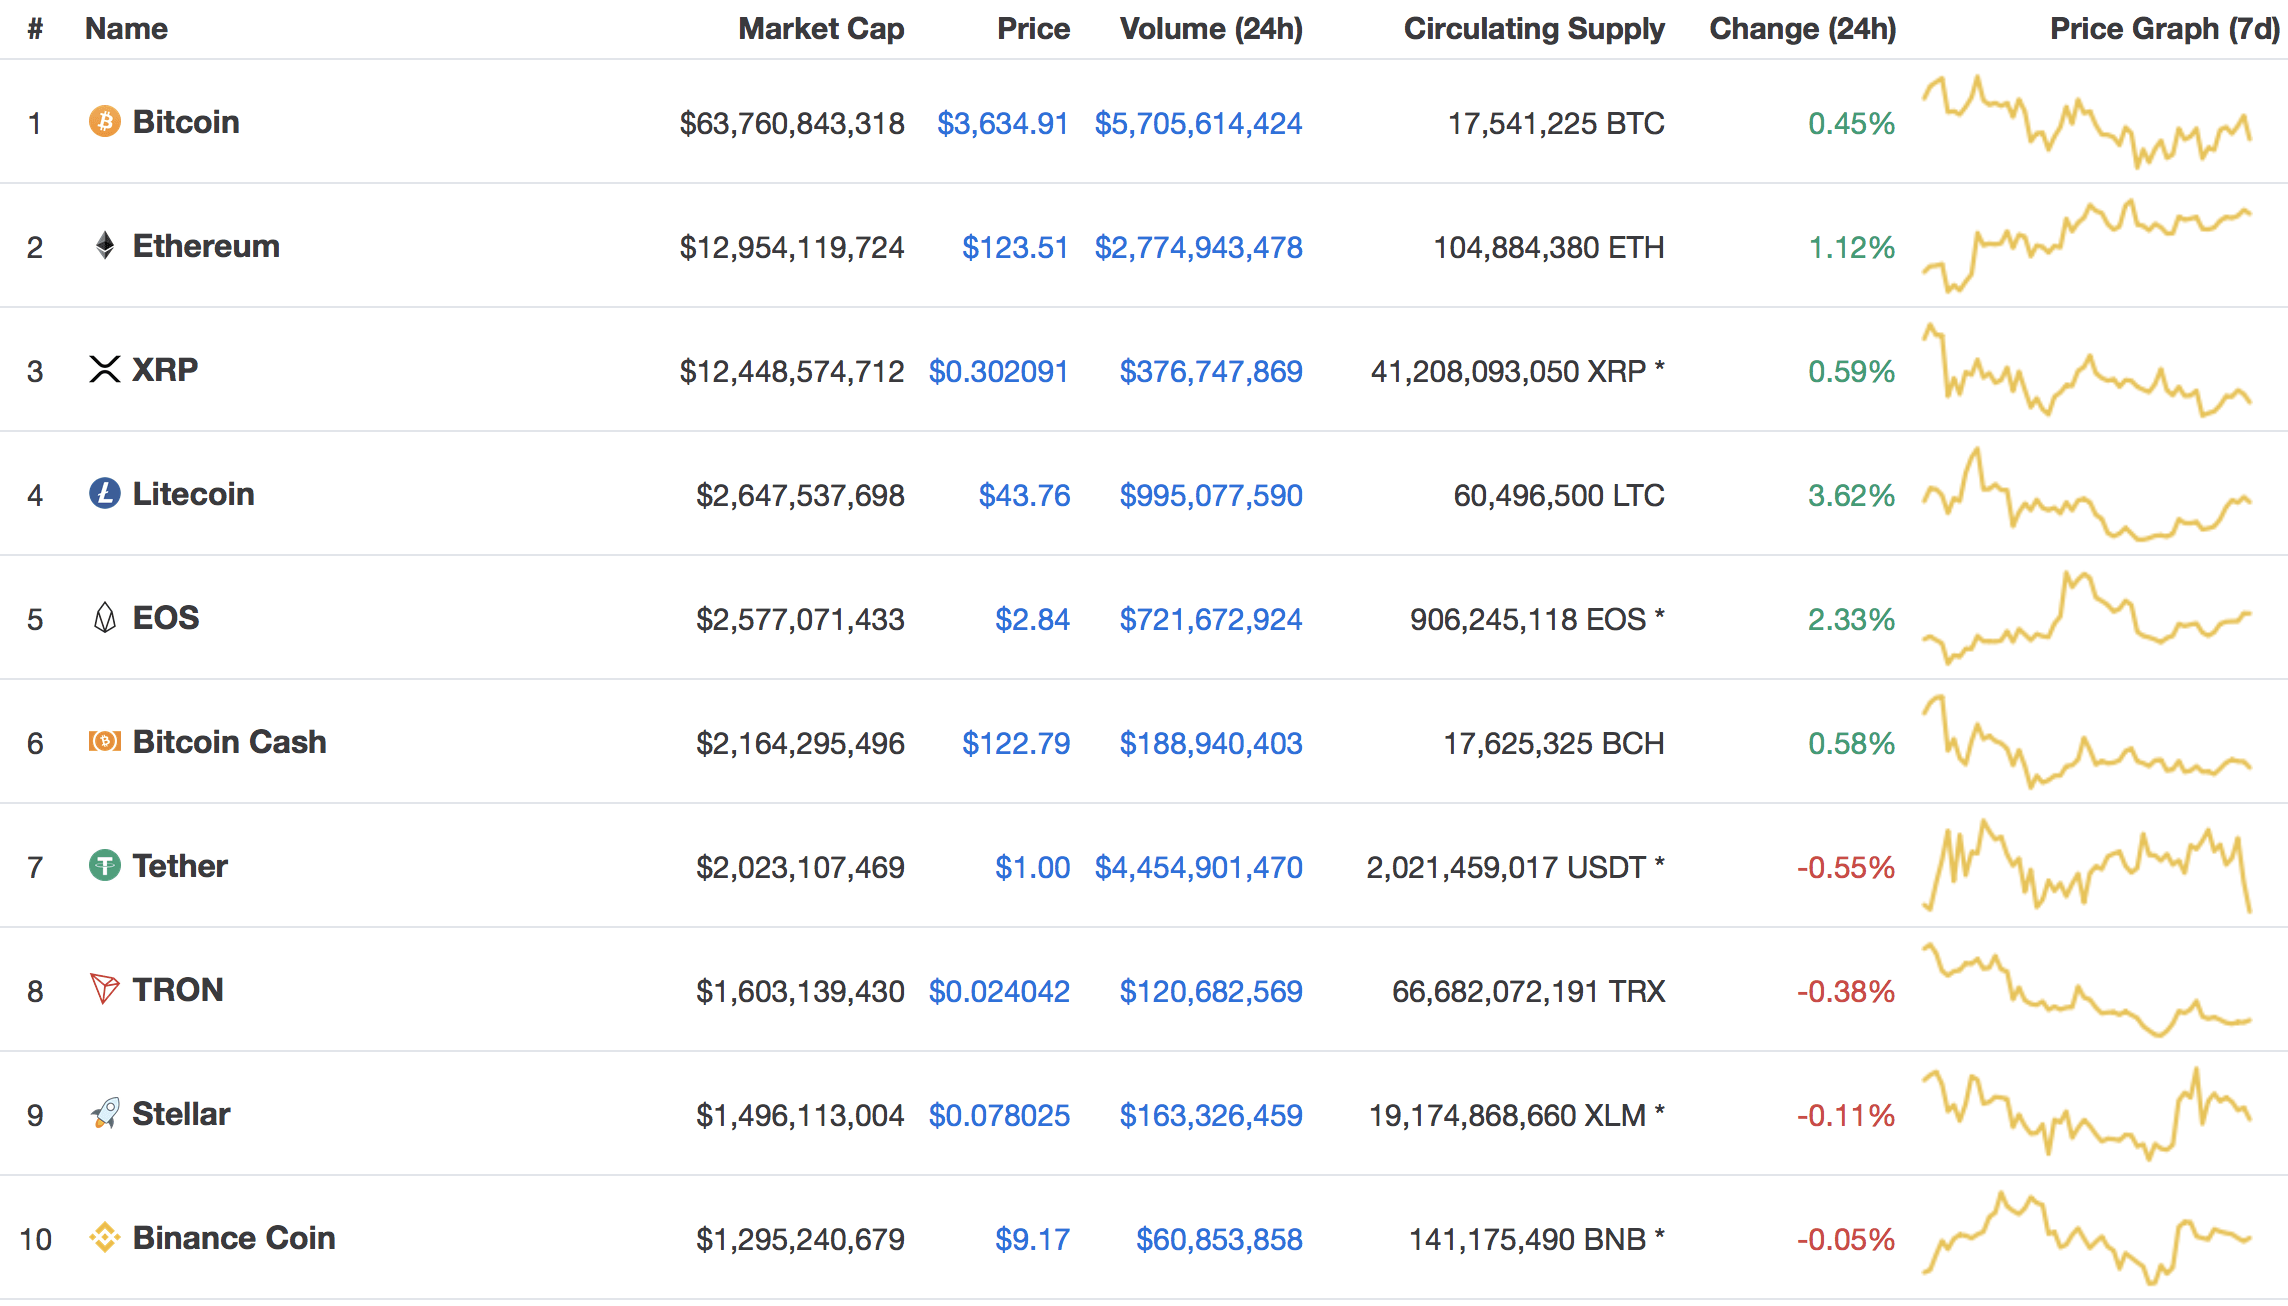Open XRP's 7-day price graph
The height and width of the screenshot is (1306, 2288).
[x=2087, y=369]
